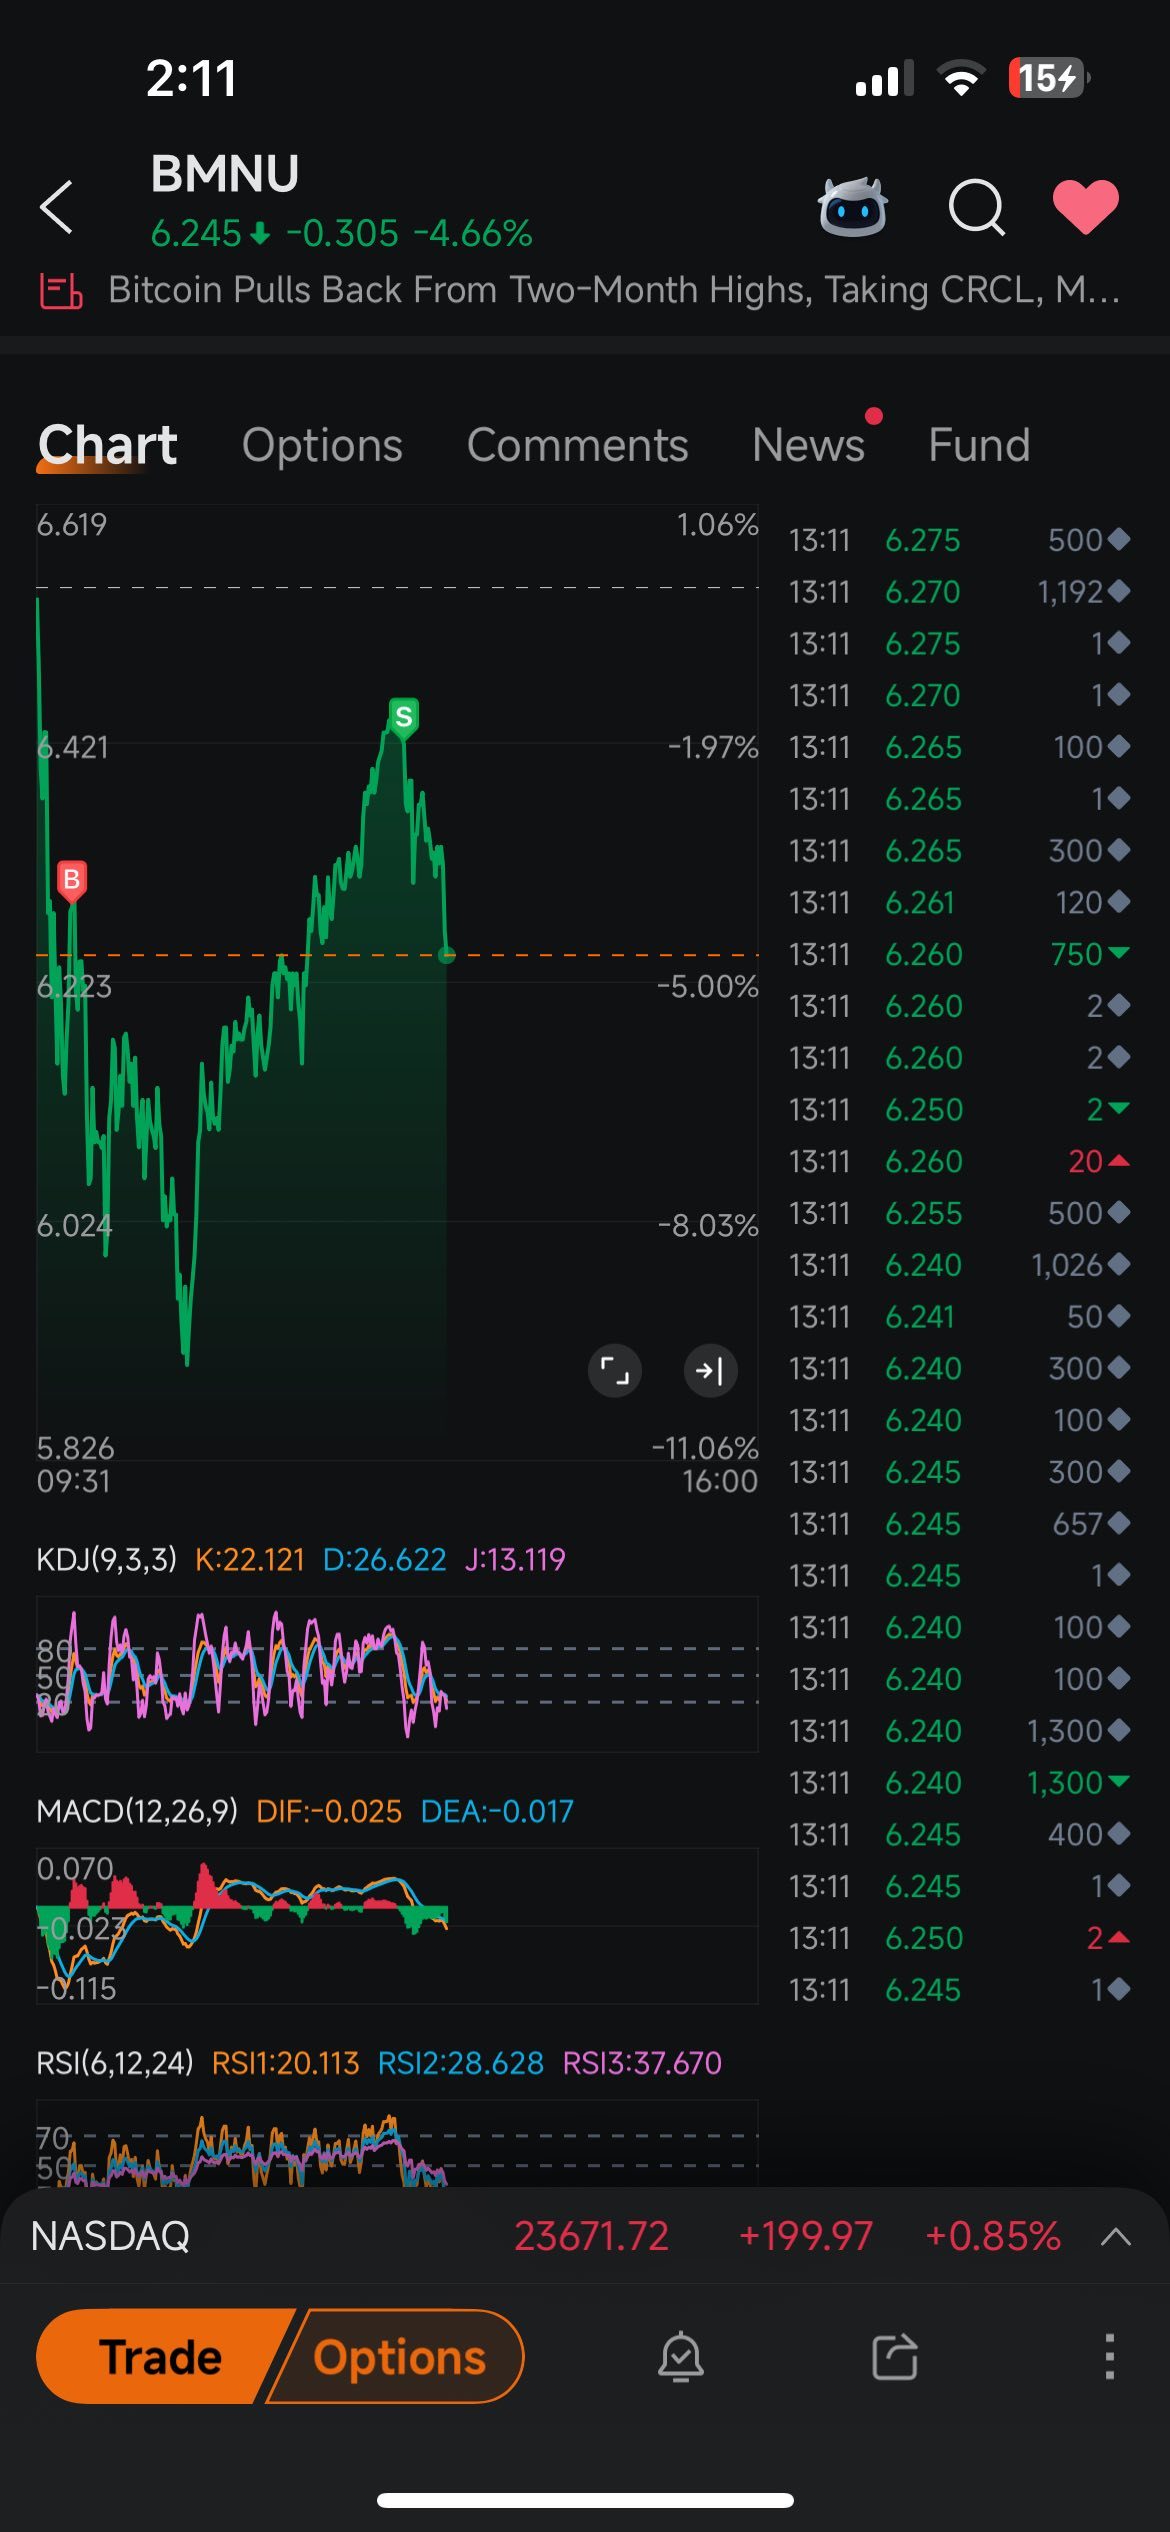Expand the NASDAQ index bar chevron
The width and height of the screenshot is (1170, 2532).
coord(1116,2237)
